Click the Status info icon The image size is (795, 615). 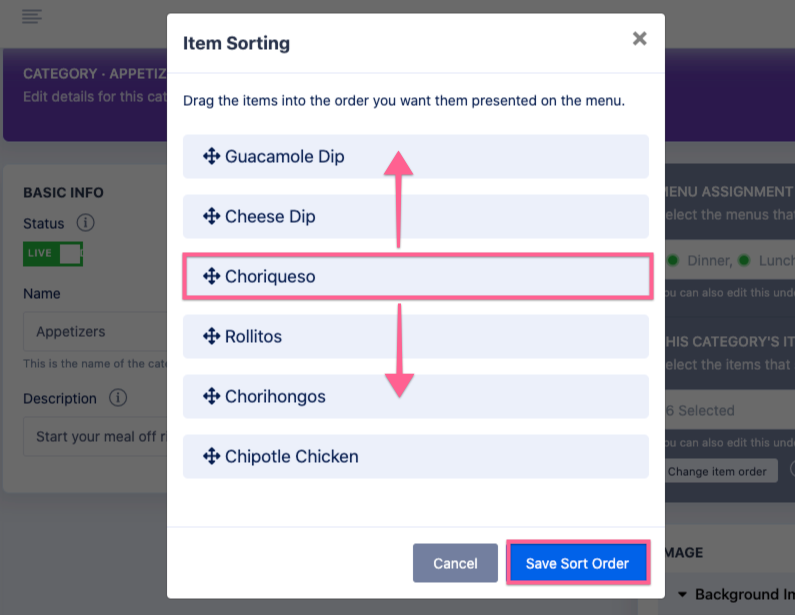(x=86, y=223)
